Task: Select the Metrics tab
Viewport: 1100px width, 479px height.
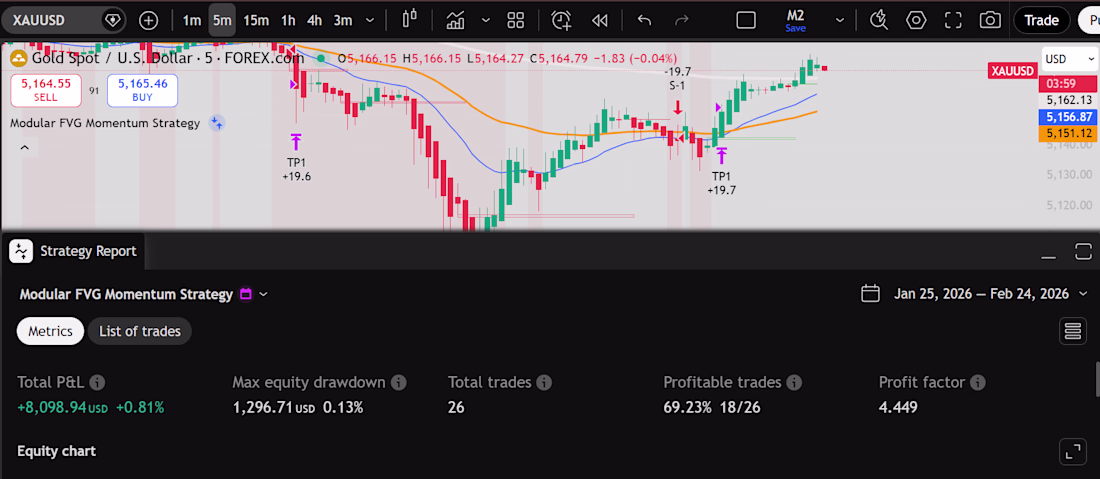Action: [51, 331]
